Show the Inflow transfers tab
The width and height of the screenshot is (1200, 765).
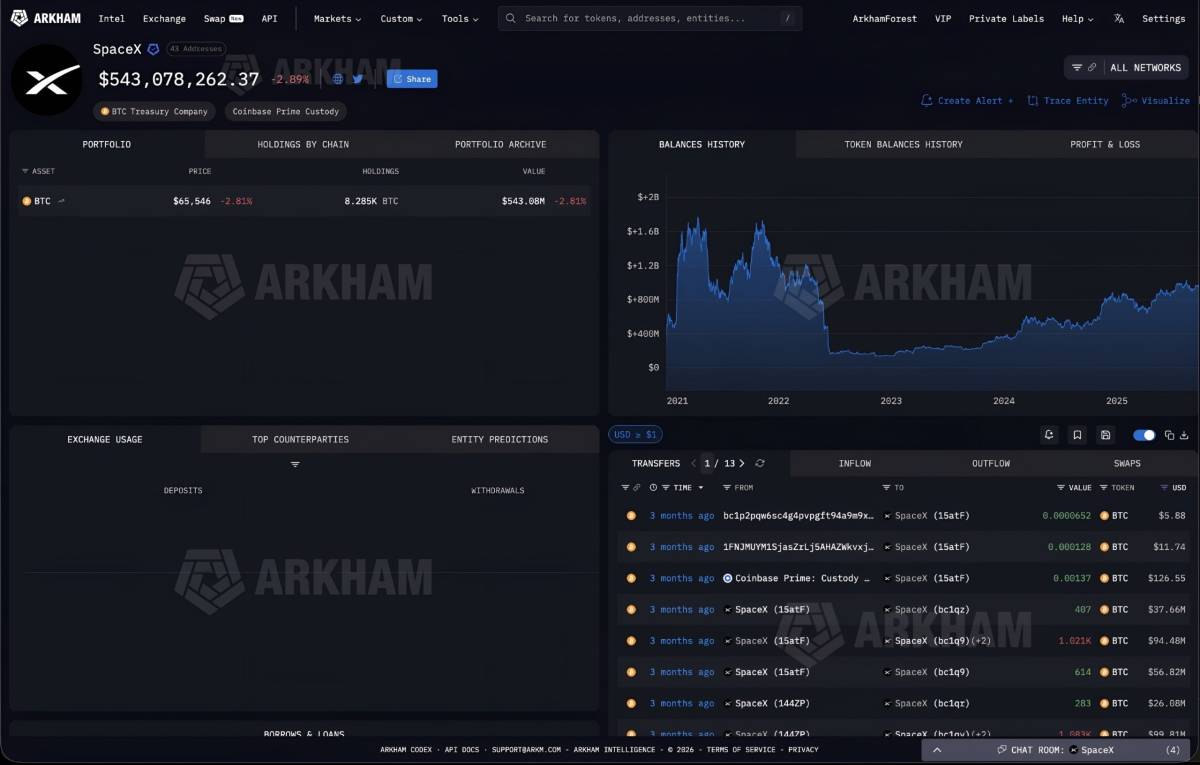pyautogui.click(x=855, y=463)
